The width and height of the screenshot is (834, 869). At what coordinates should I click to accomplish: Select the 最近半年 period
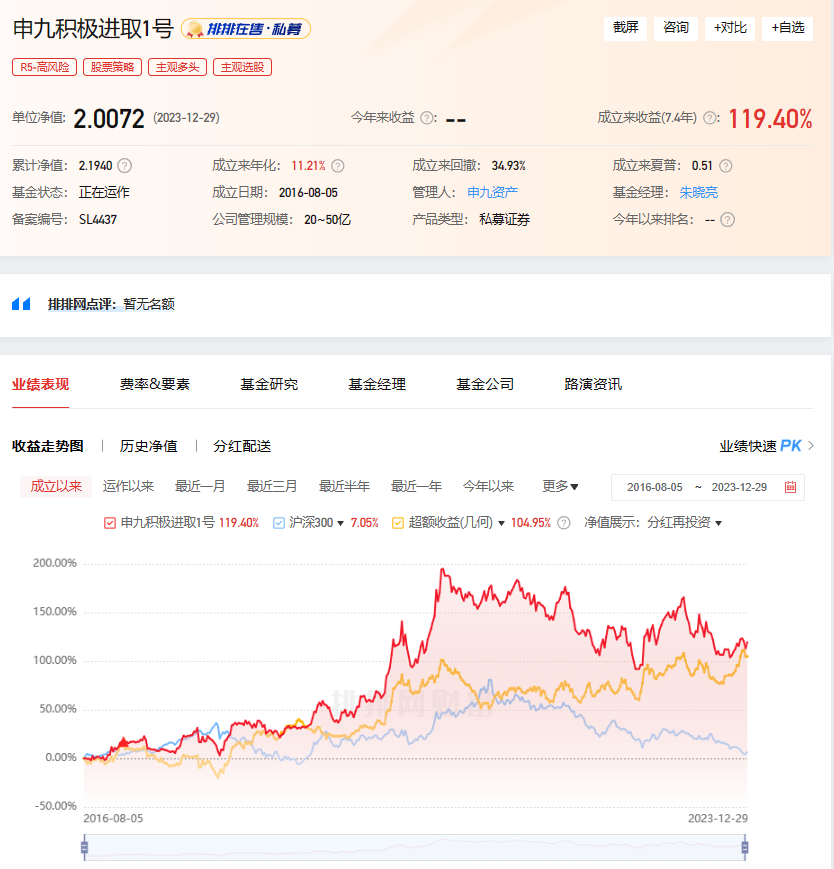click(x=344, y=487)
